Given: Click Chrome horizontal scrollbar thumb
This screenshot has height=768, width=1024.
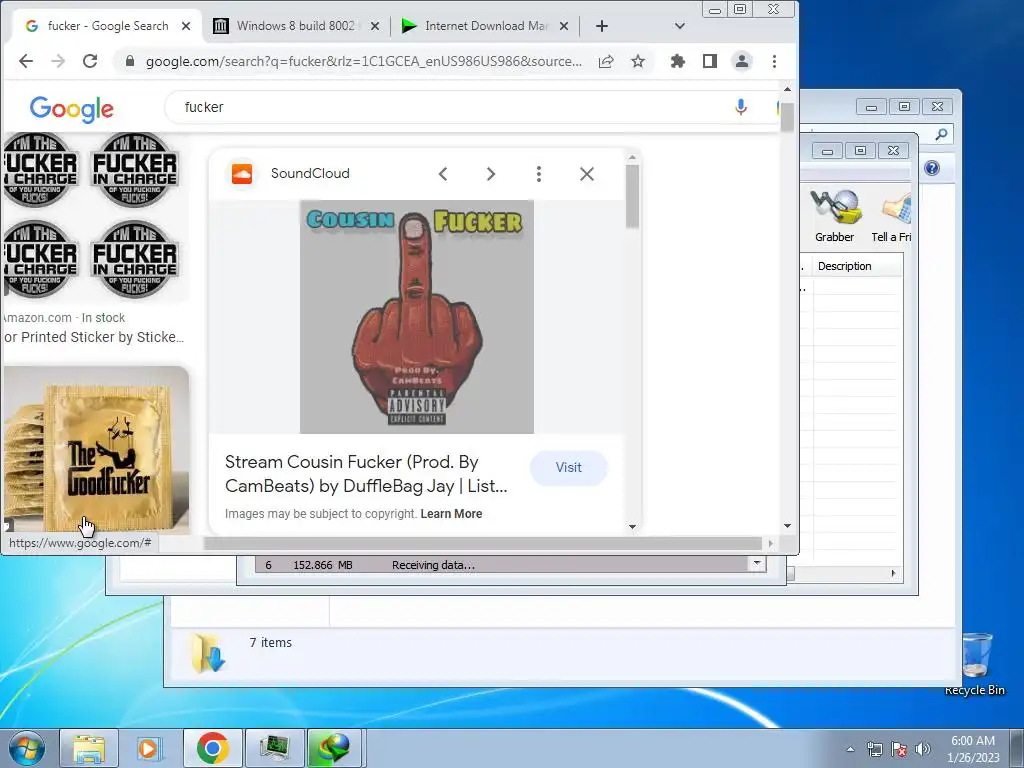Looking at the screenshot, I should point(483,543).
